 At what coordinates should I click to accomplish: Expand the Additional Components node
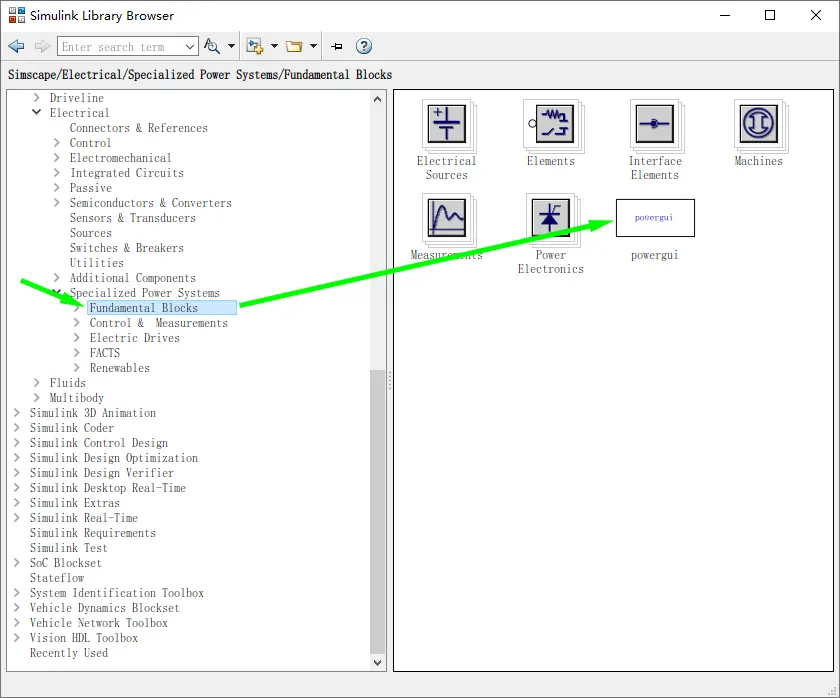pos(57,277)
